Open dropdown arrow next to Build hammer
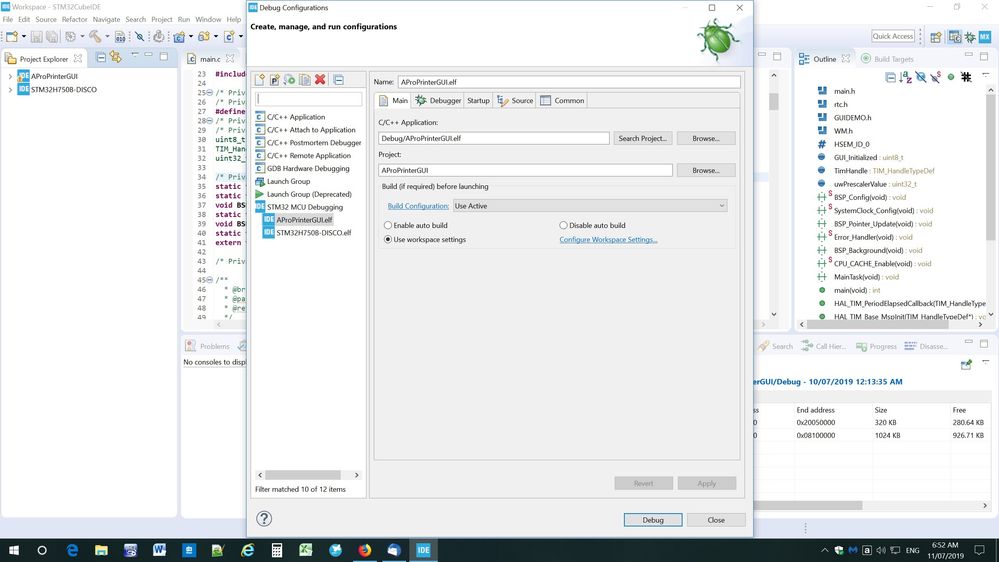999x562 pixels. (106, 37)
